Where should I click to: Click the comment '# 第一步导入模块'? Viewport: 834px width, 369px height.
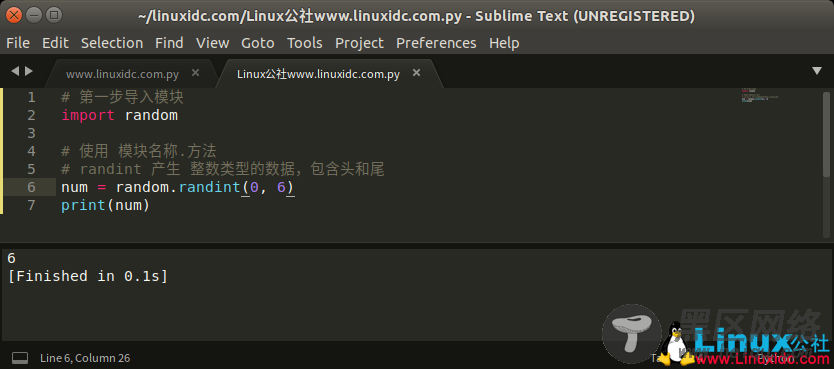(x=122, y=97)
